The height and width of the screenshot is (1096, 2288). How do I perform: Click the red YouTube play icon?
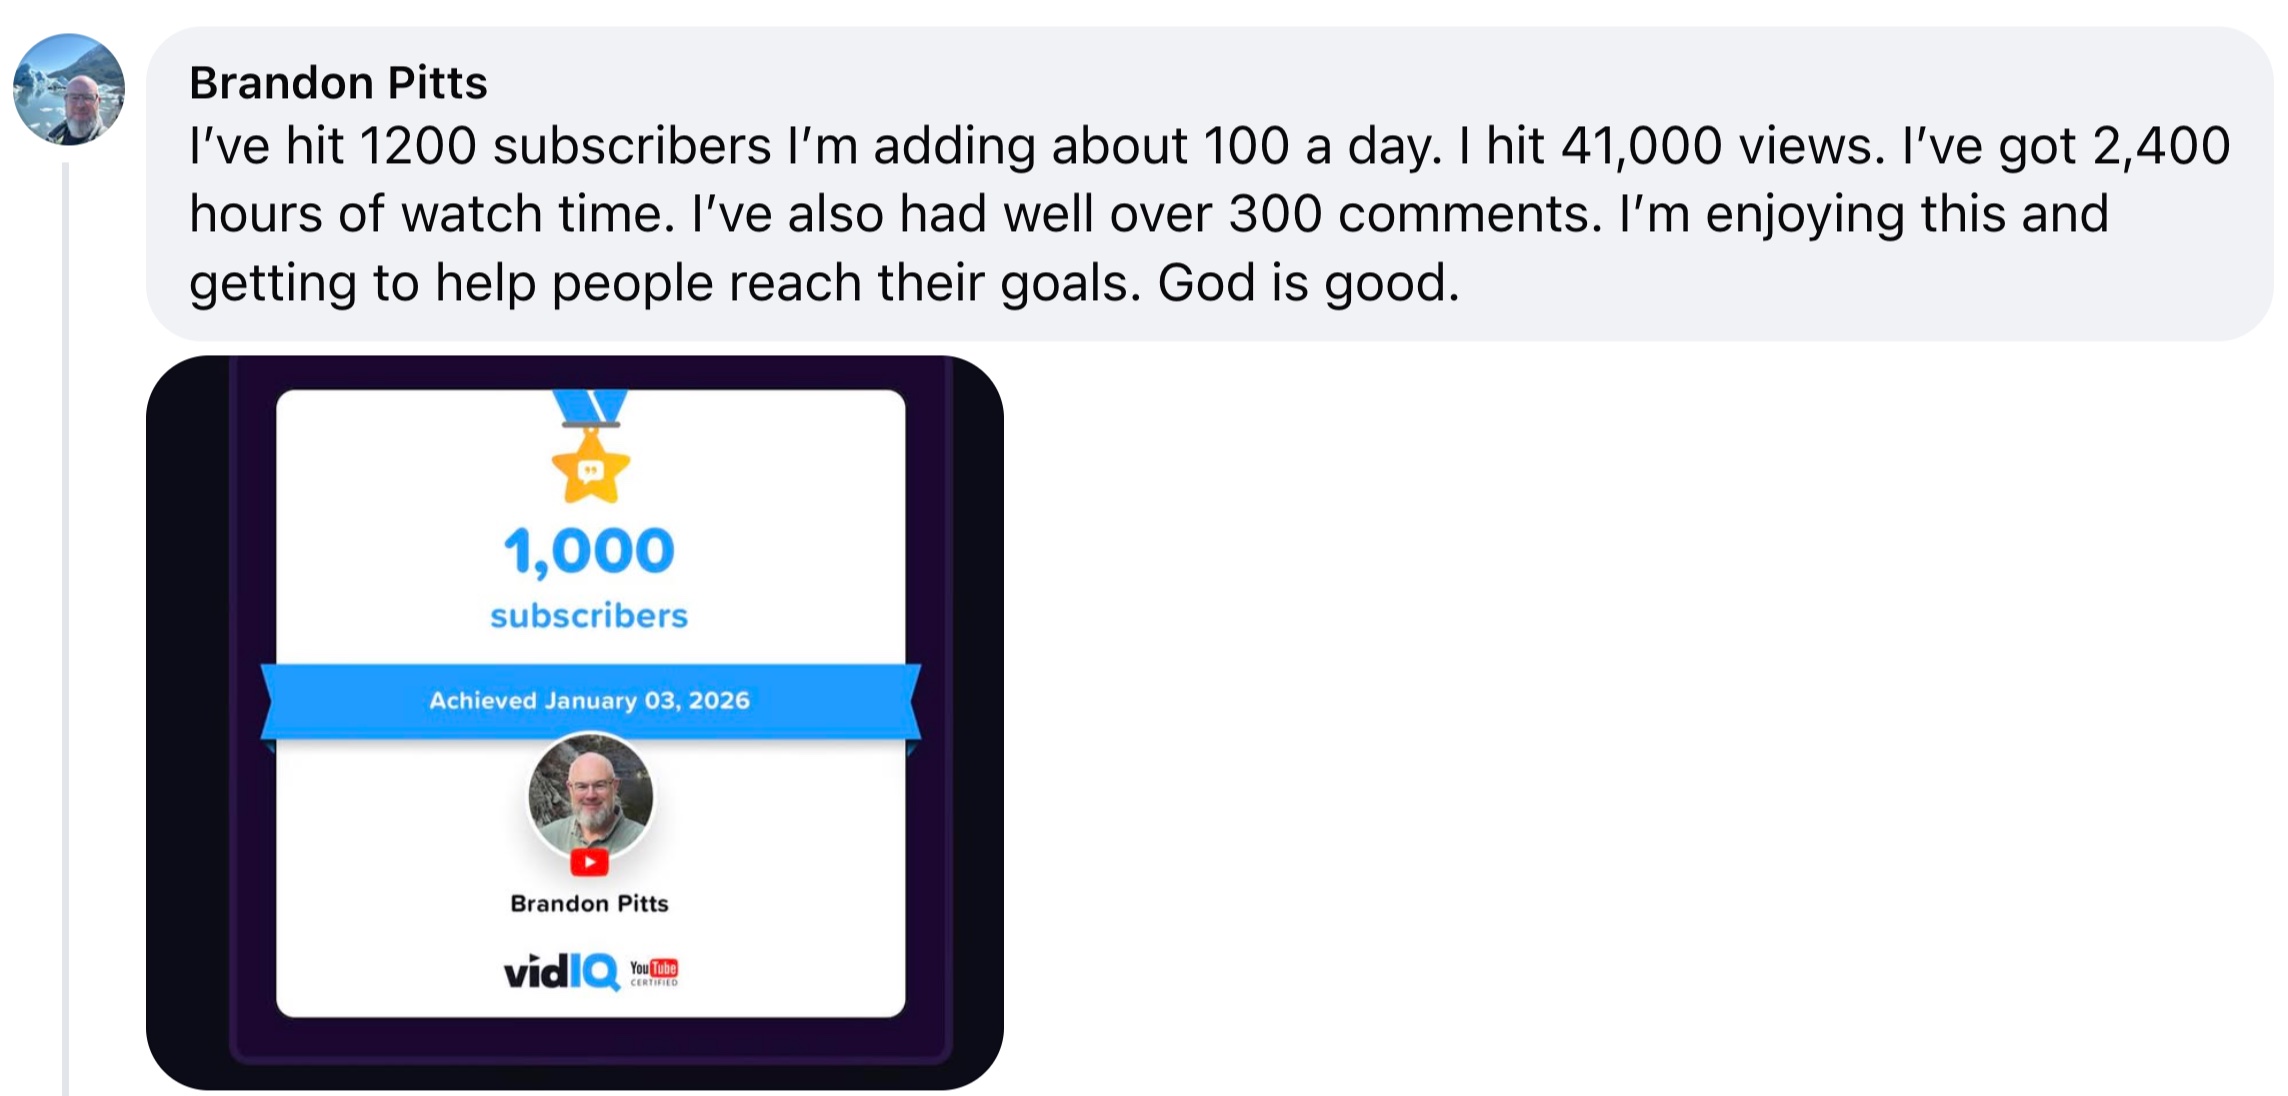coord(590,862)
